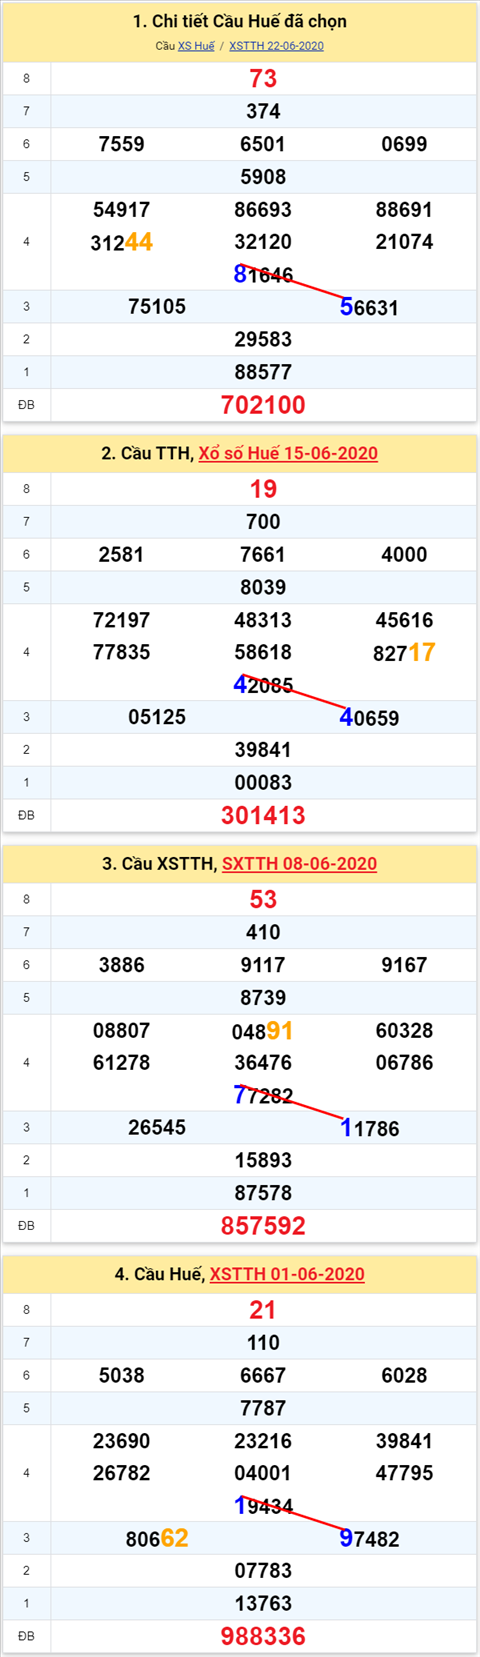Click number 21074

[x=404, y=242]
